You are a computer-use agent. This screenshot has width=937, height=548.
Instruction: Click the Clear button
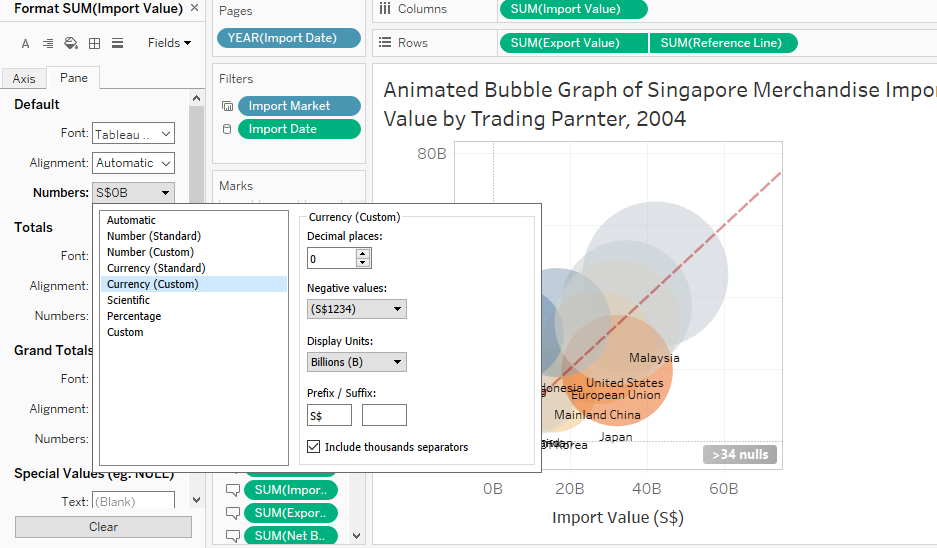tap(103, 527)
